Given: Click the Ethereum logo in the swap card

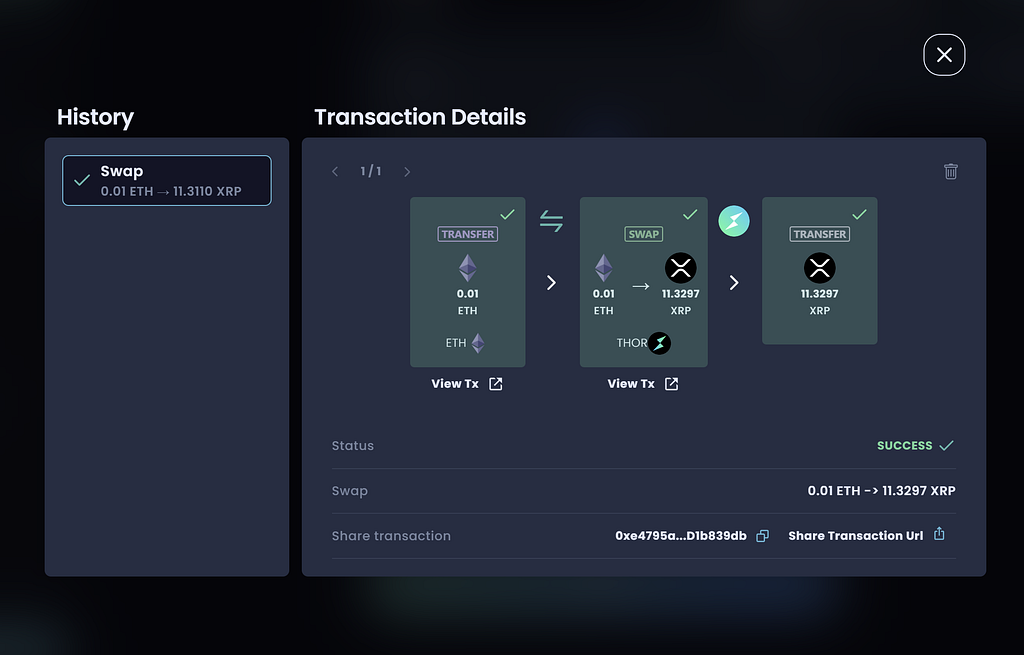Looking at the screenshot, I should click(x=603, y=268).
